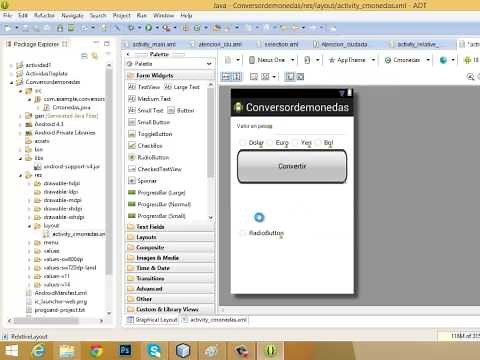480x360 pixels.
Task: Choose the ProgressBar (Large) palette widget
Action: (157, 193)
